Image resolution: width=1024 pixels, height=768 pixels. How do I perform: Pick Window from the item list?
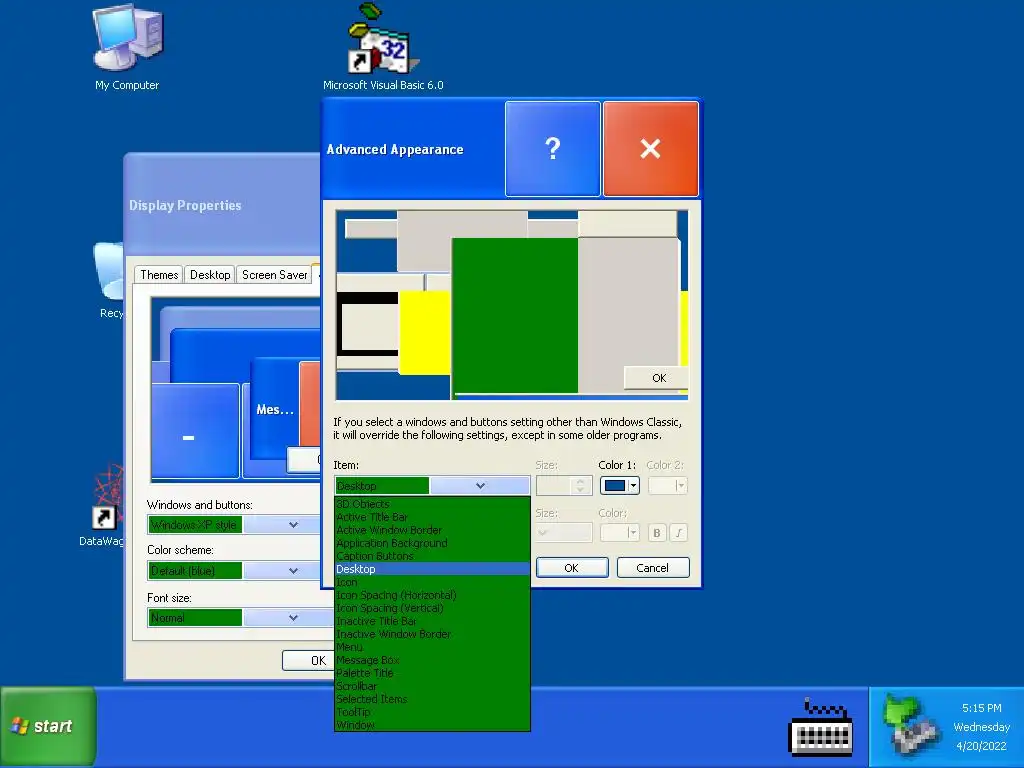pos(432,725)
